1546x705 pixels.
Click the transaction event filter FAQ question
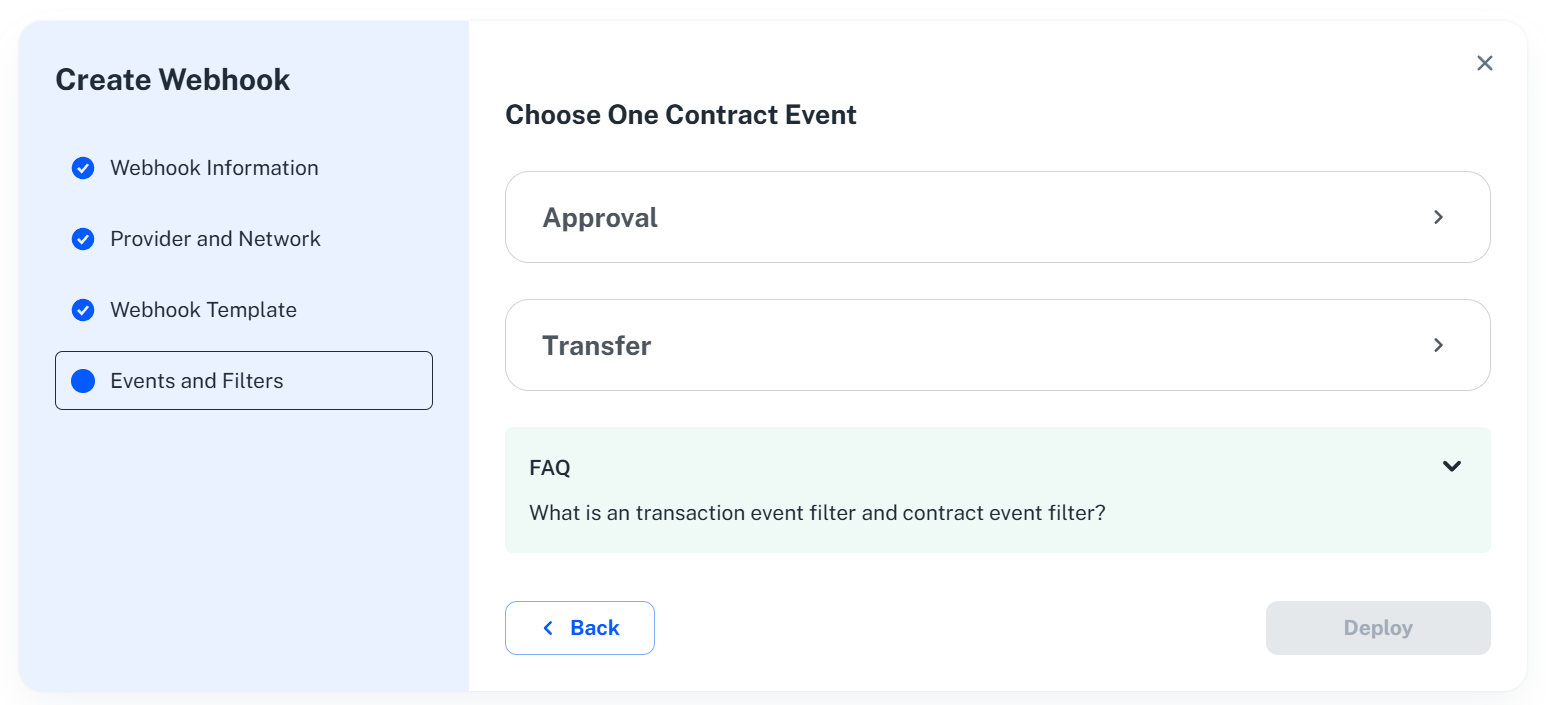coord(817,512)
